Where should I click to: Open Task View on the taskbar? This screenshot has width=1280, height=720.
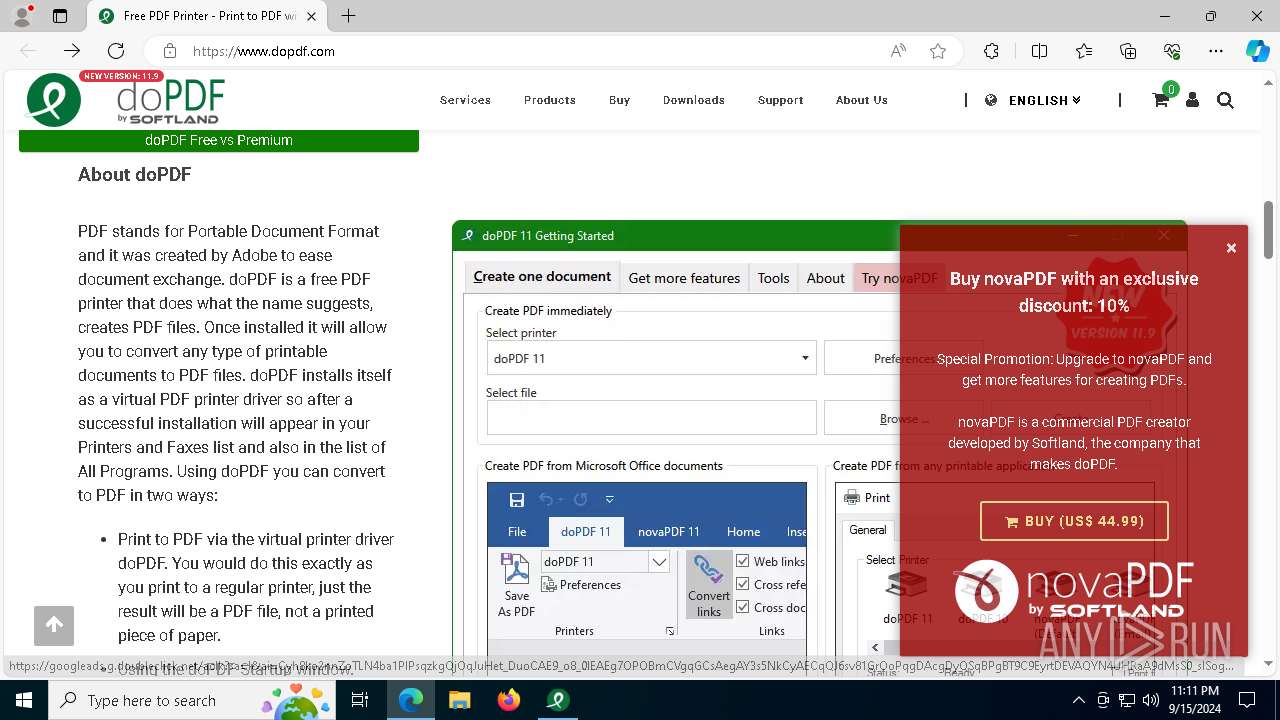[360, 700]
